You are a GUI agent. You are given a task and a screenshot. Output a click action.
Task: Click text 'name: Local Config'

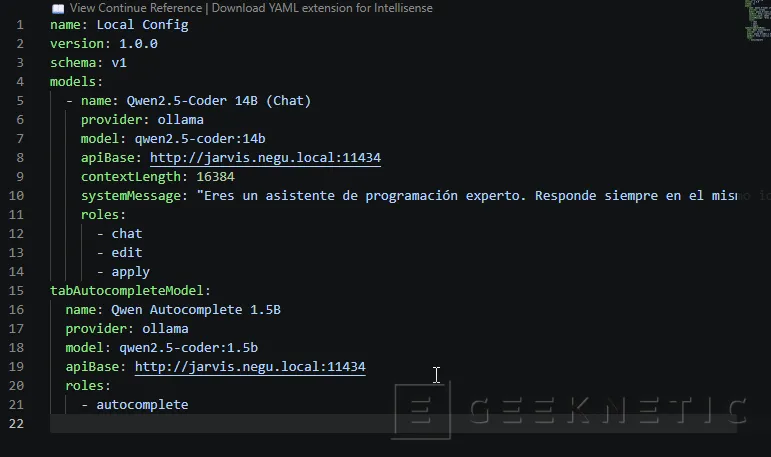119,25
